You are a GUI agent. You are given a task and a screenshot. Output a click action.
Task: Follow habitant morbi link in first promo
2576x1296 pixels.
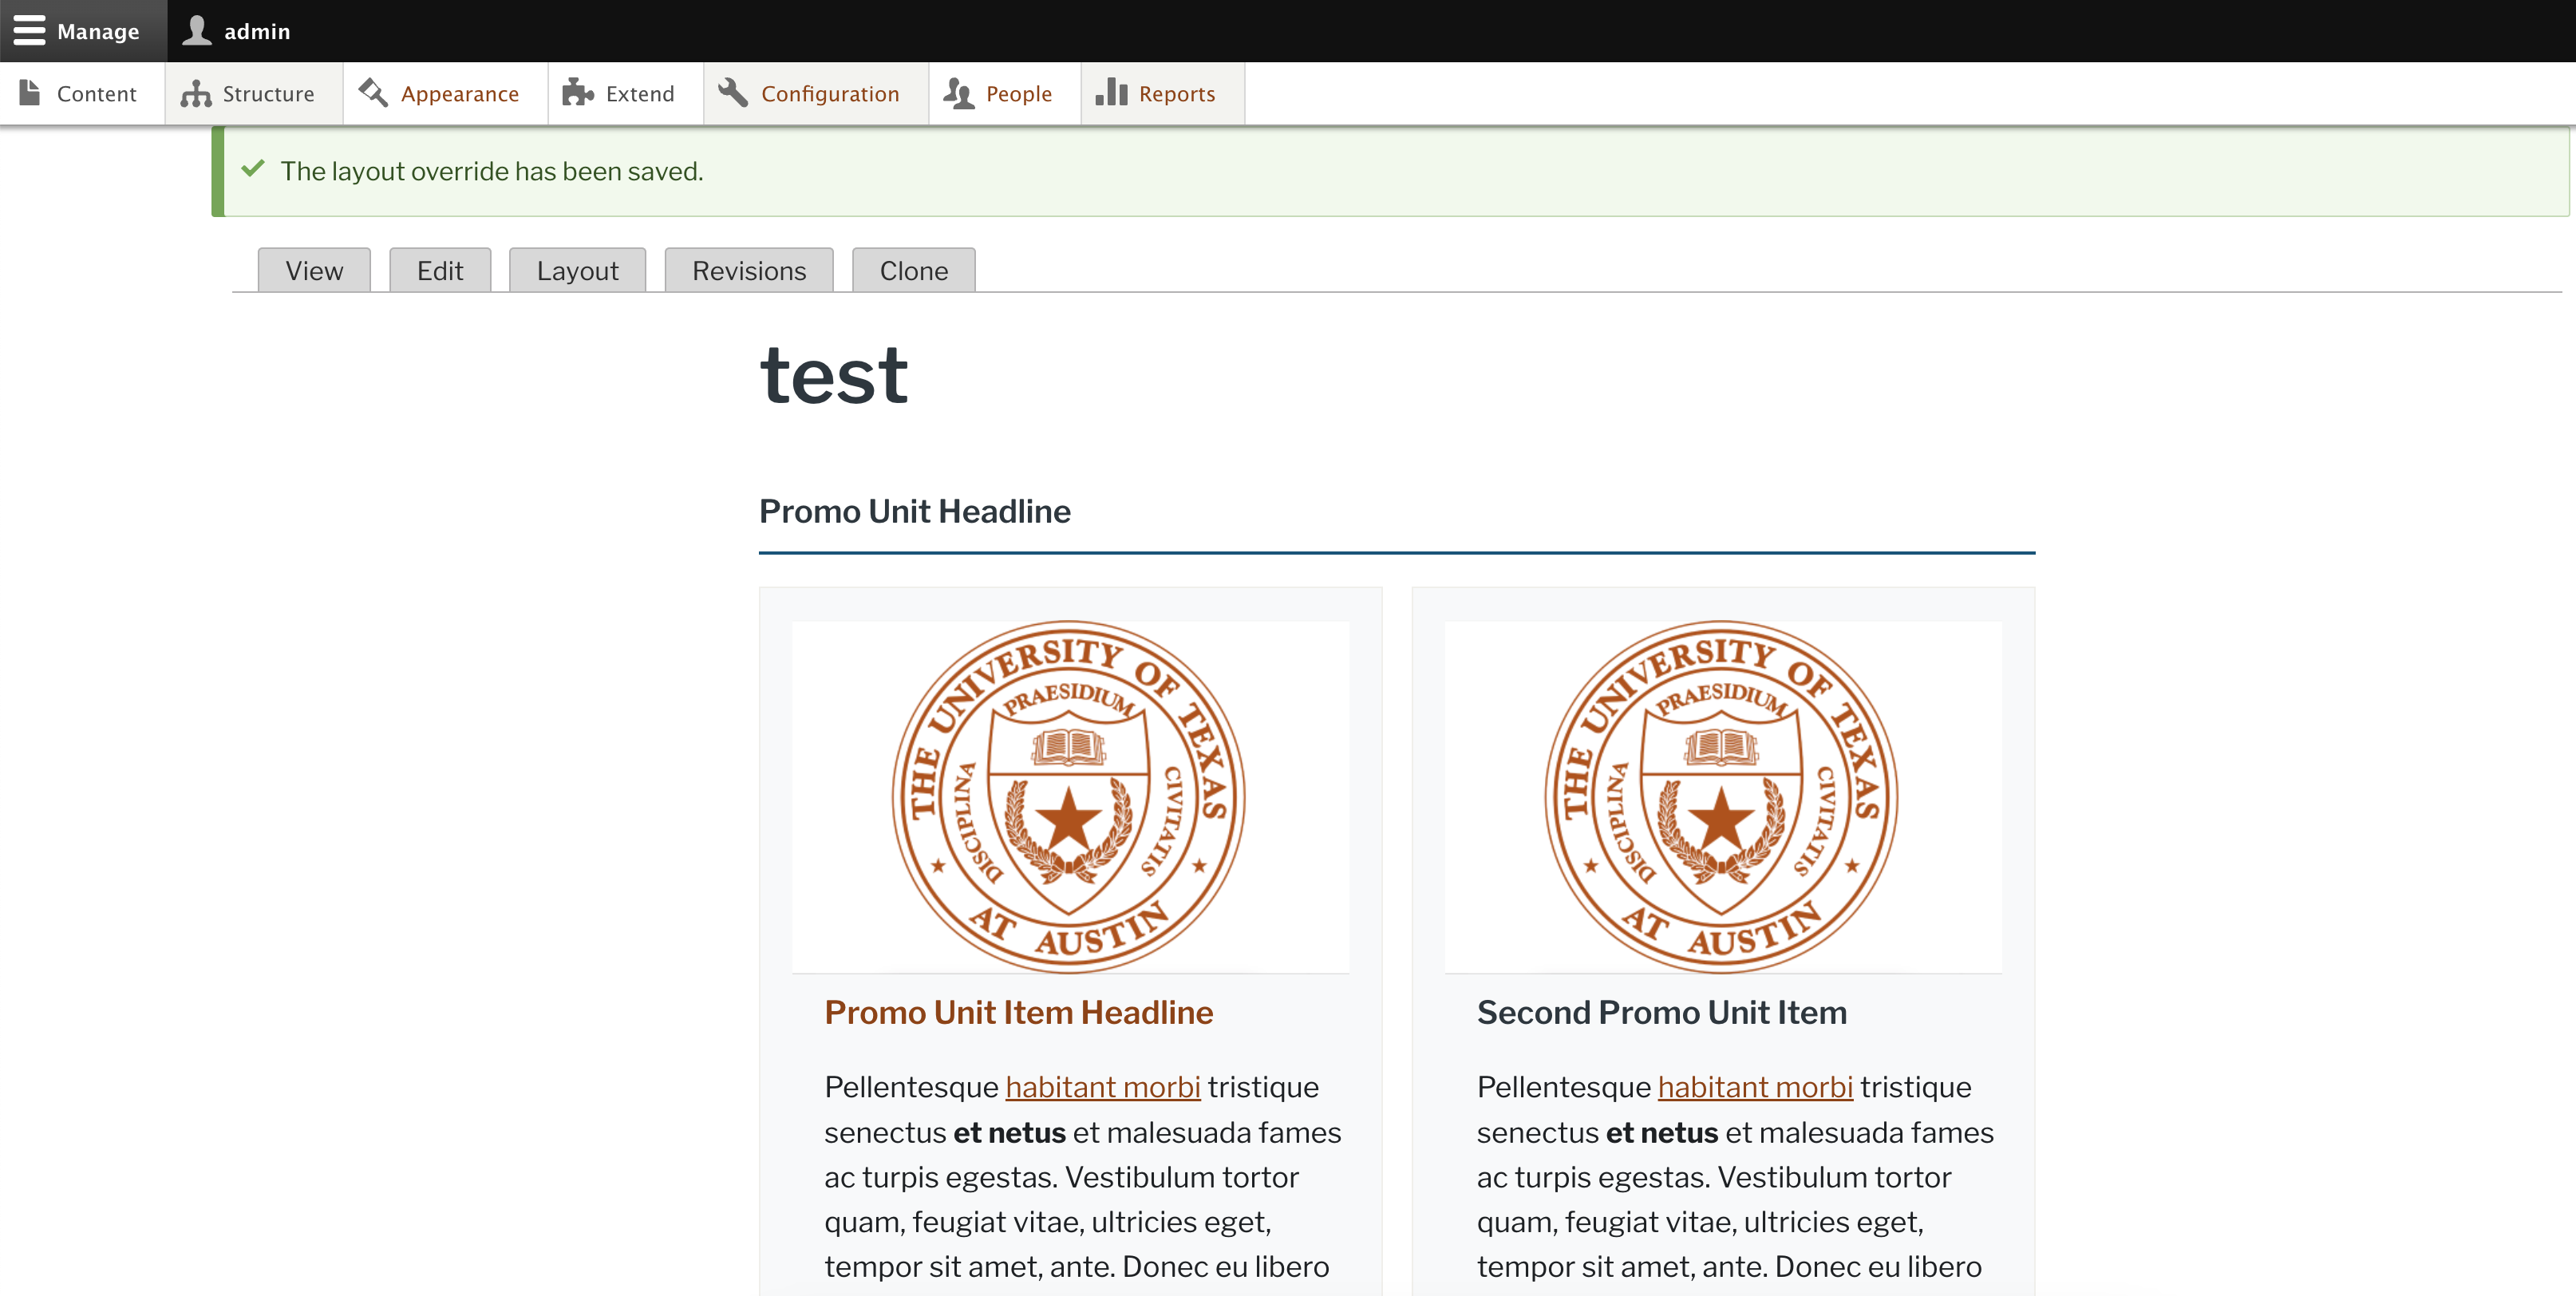(1102, 1087)
